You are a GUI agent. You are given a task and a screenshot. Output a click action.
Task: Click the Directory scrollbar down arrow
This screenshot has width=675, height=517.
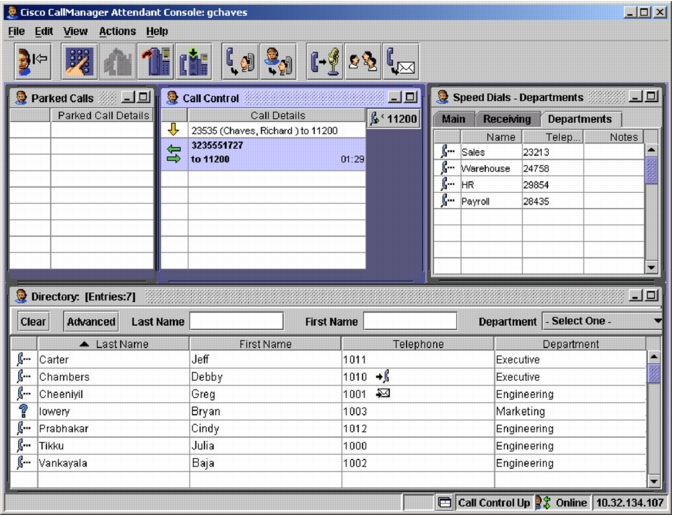(x=654, y=481)
